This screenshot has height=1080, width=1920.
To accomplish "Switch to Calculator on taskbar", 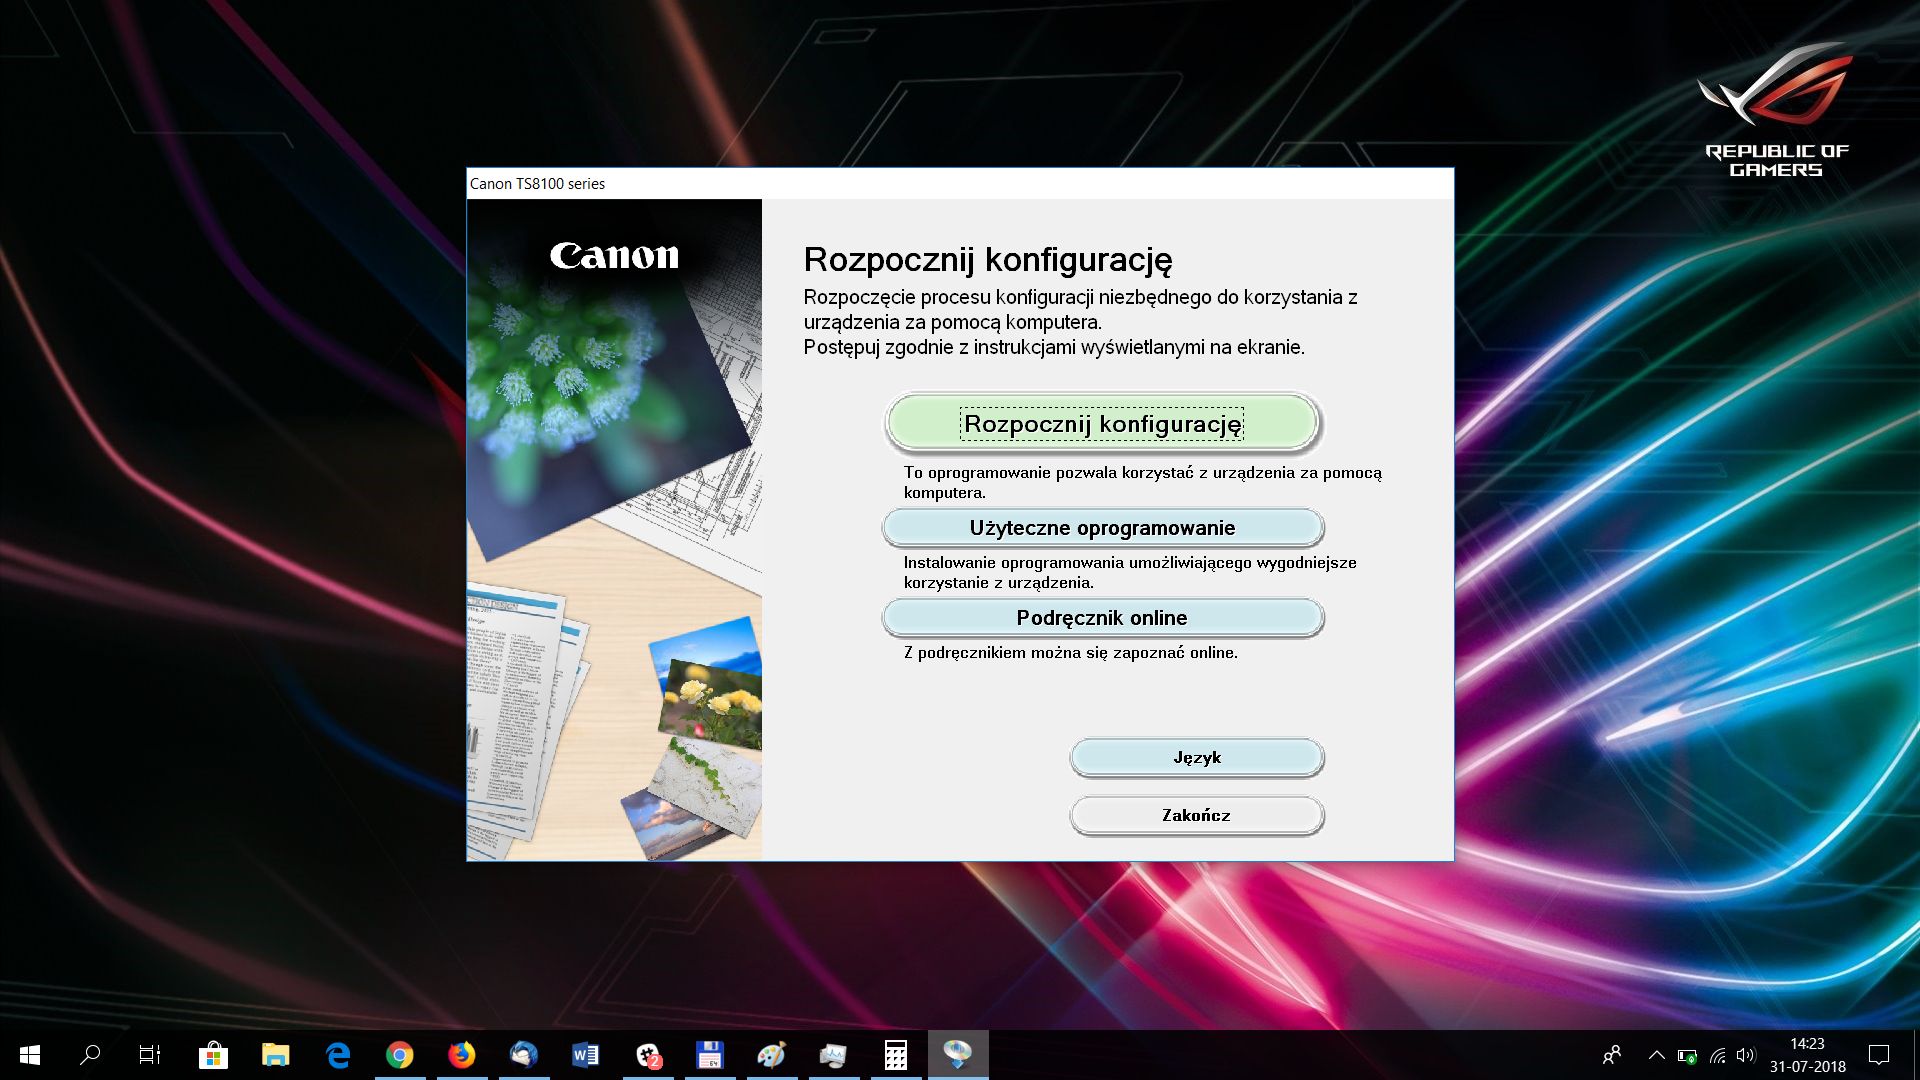I will (x=896, y=1055).
